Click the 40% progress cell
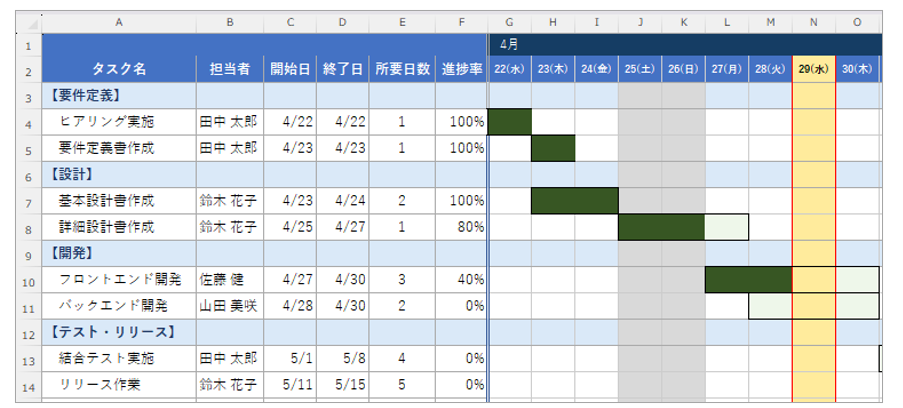903x408 pixels. (461, 280)
